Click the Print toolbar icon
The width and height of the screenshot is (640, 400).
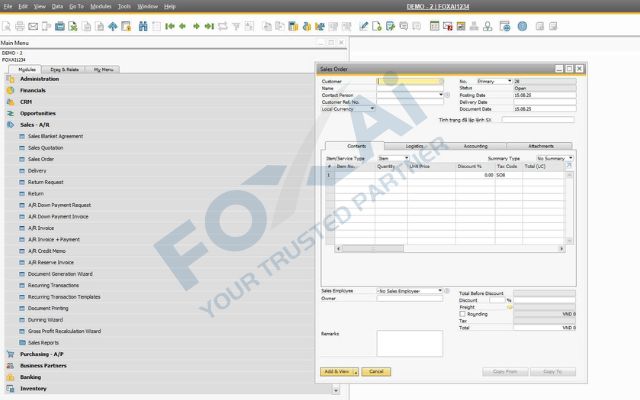20,27
